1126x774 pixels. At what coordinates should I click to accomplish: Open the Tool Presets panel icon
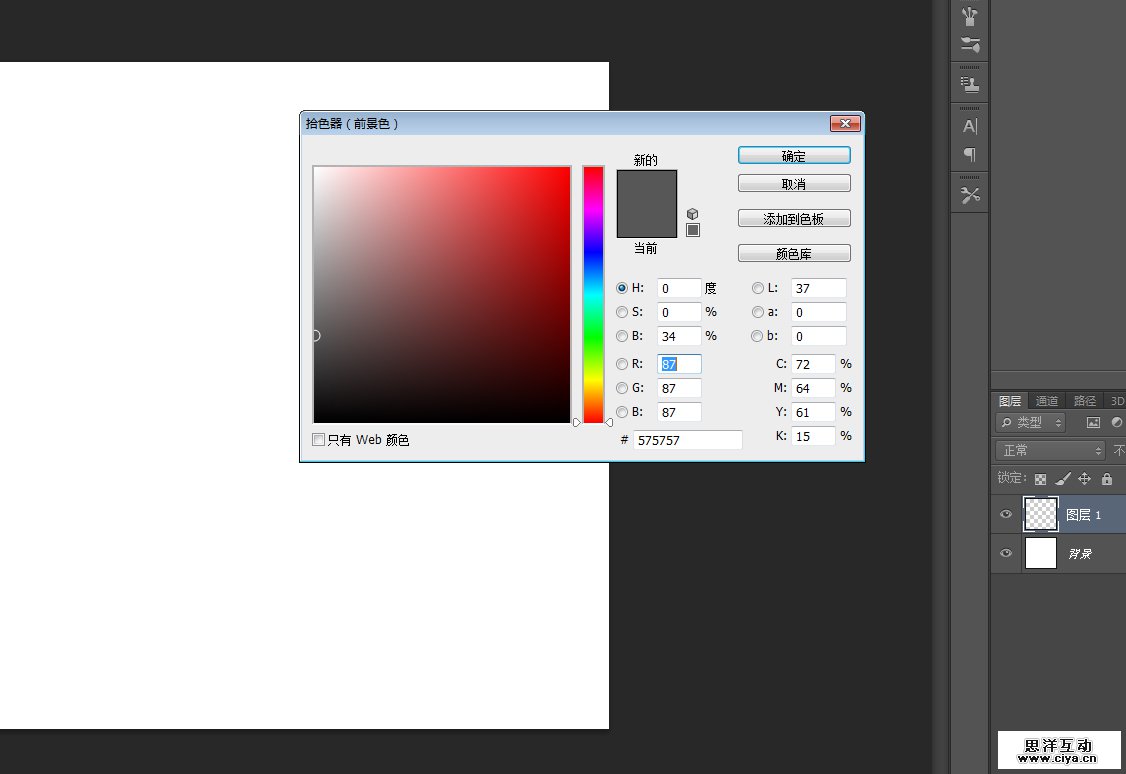[969, 195]
